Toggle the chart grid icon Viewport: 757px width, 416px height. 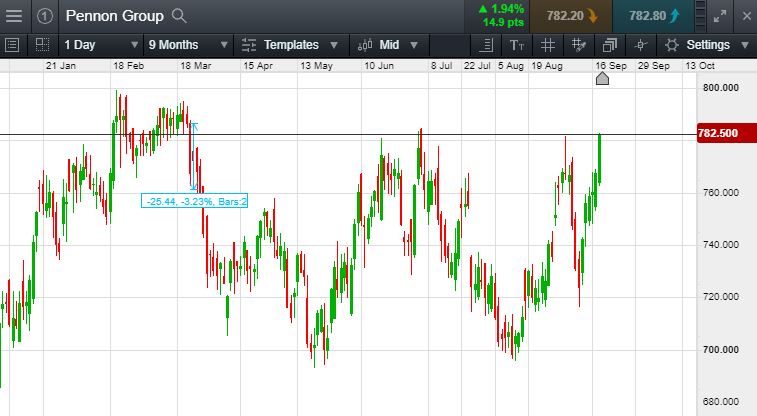tap(547, 45)
